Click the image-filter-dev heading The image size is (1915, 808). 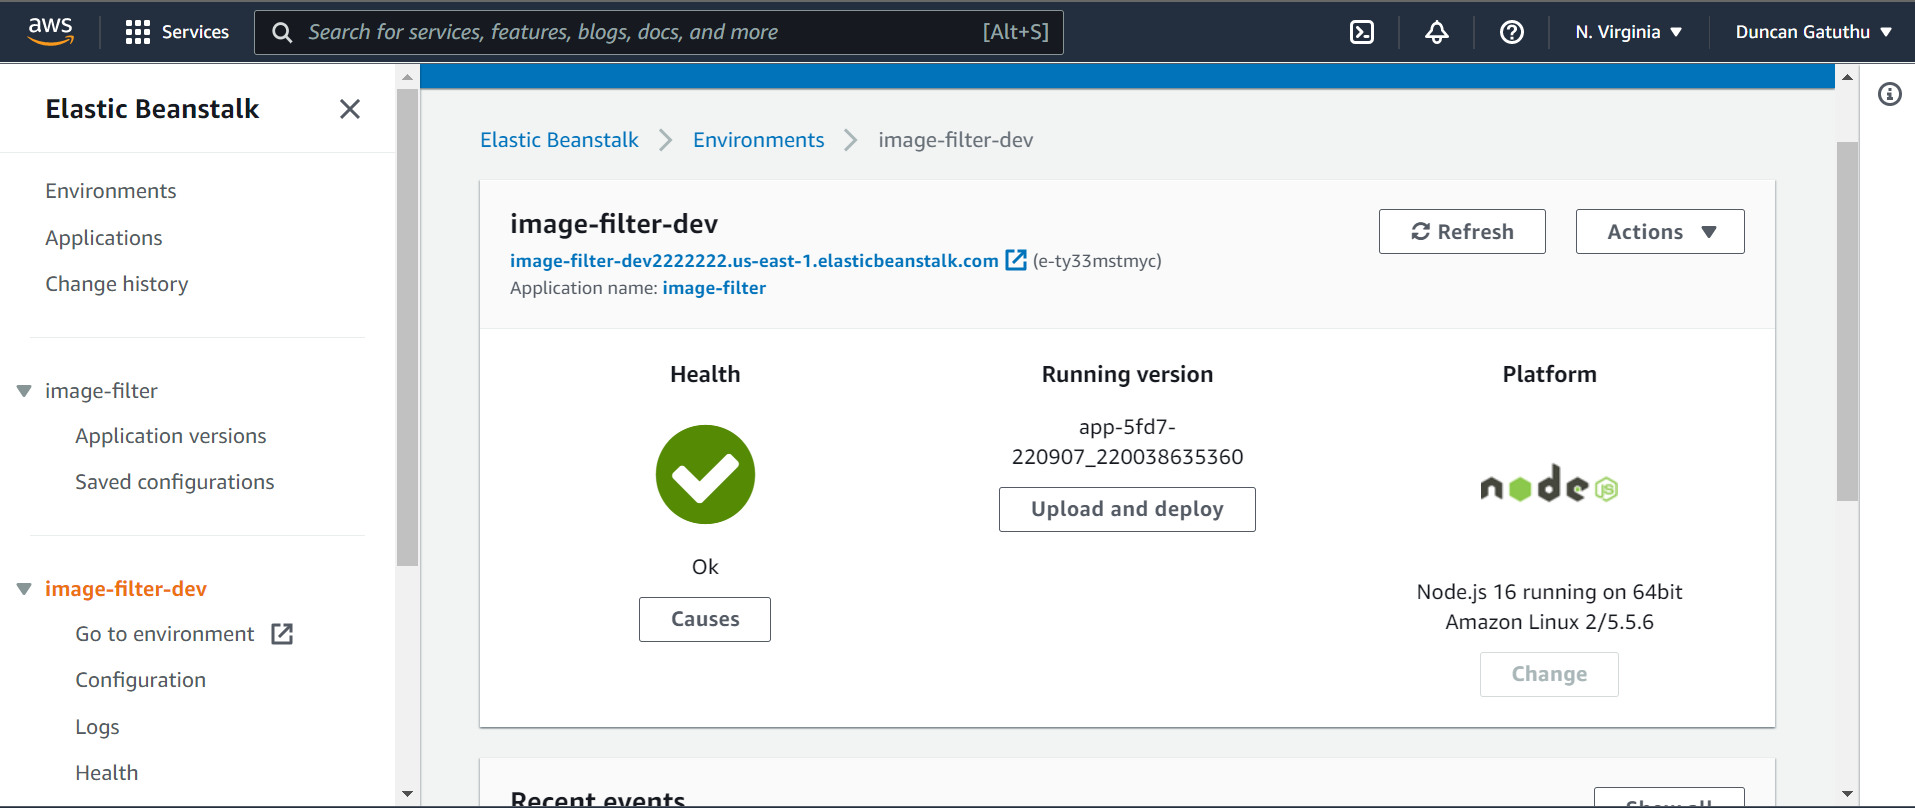coord(614,224)
